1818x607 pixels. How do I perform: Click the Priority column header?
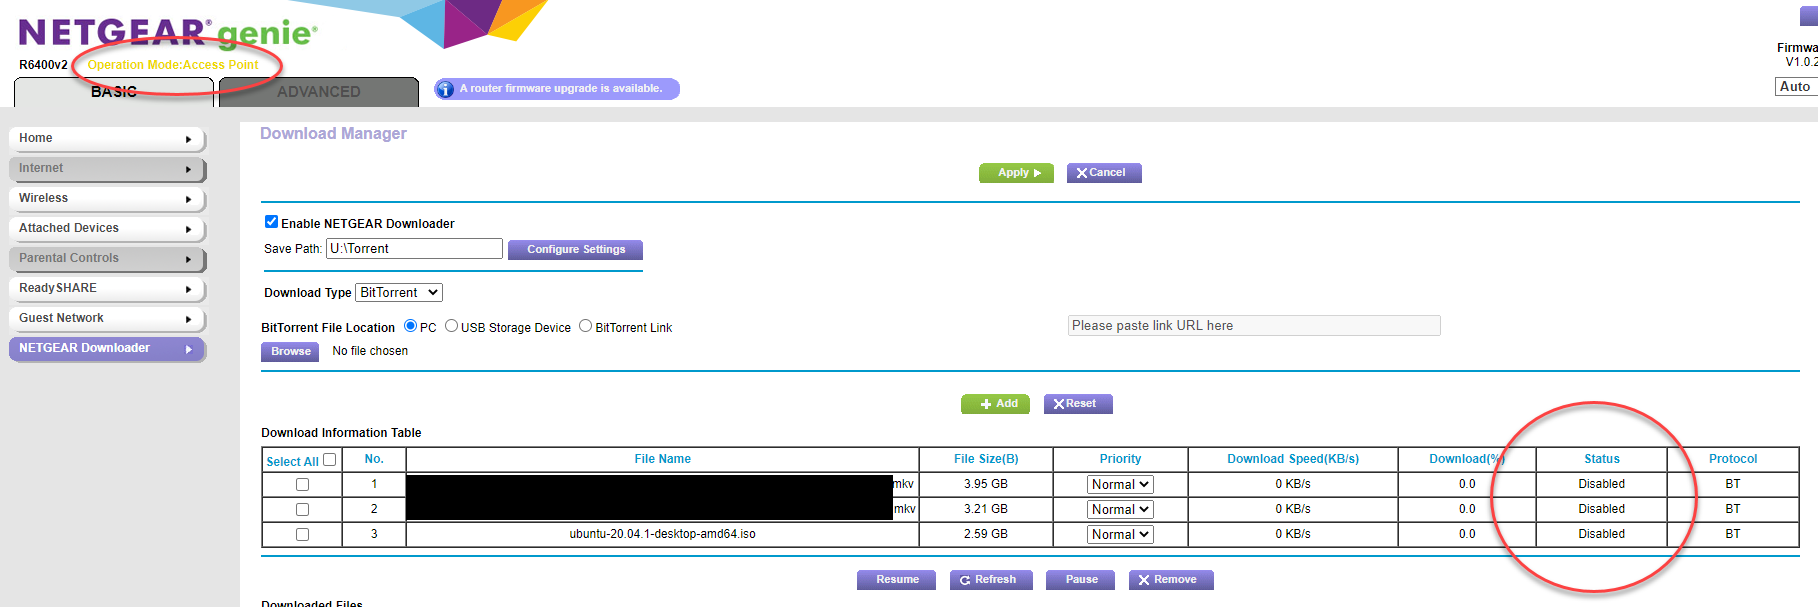[1120, 459]
